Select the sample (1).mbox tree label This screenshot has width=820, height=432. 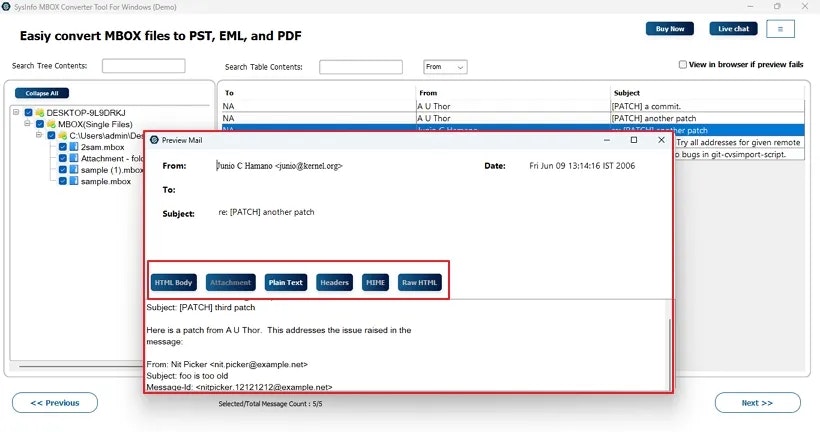[x=111, y=170]
